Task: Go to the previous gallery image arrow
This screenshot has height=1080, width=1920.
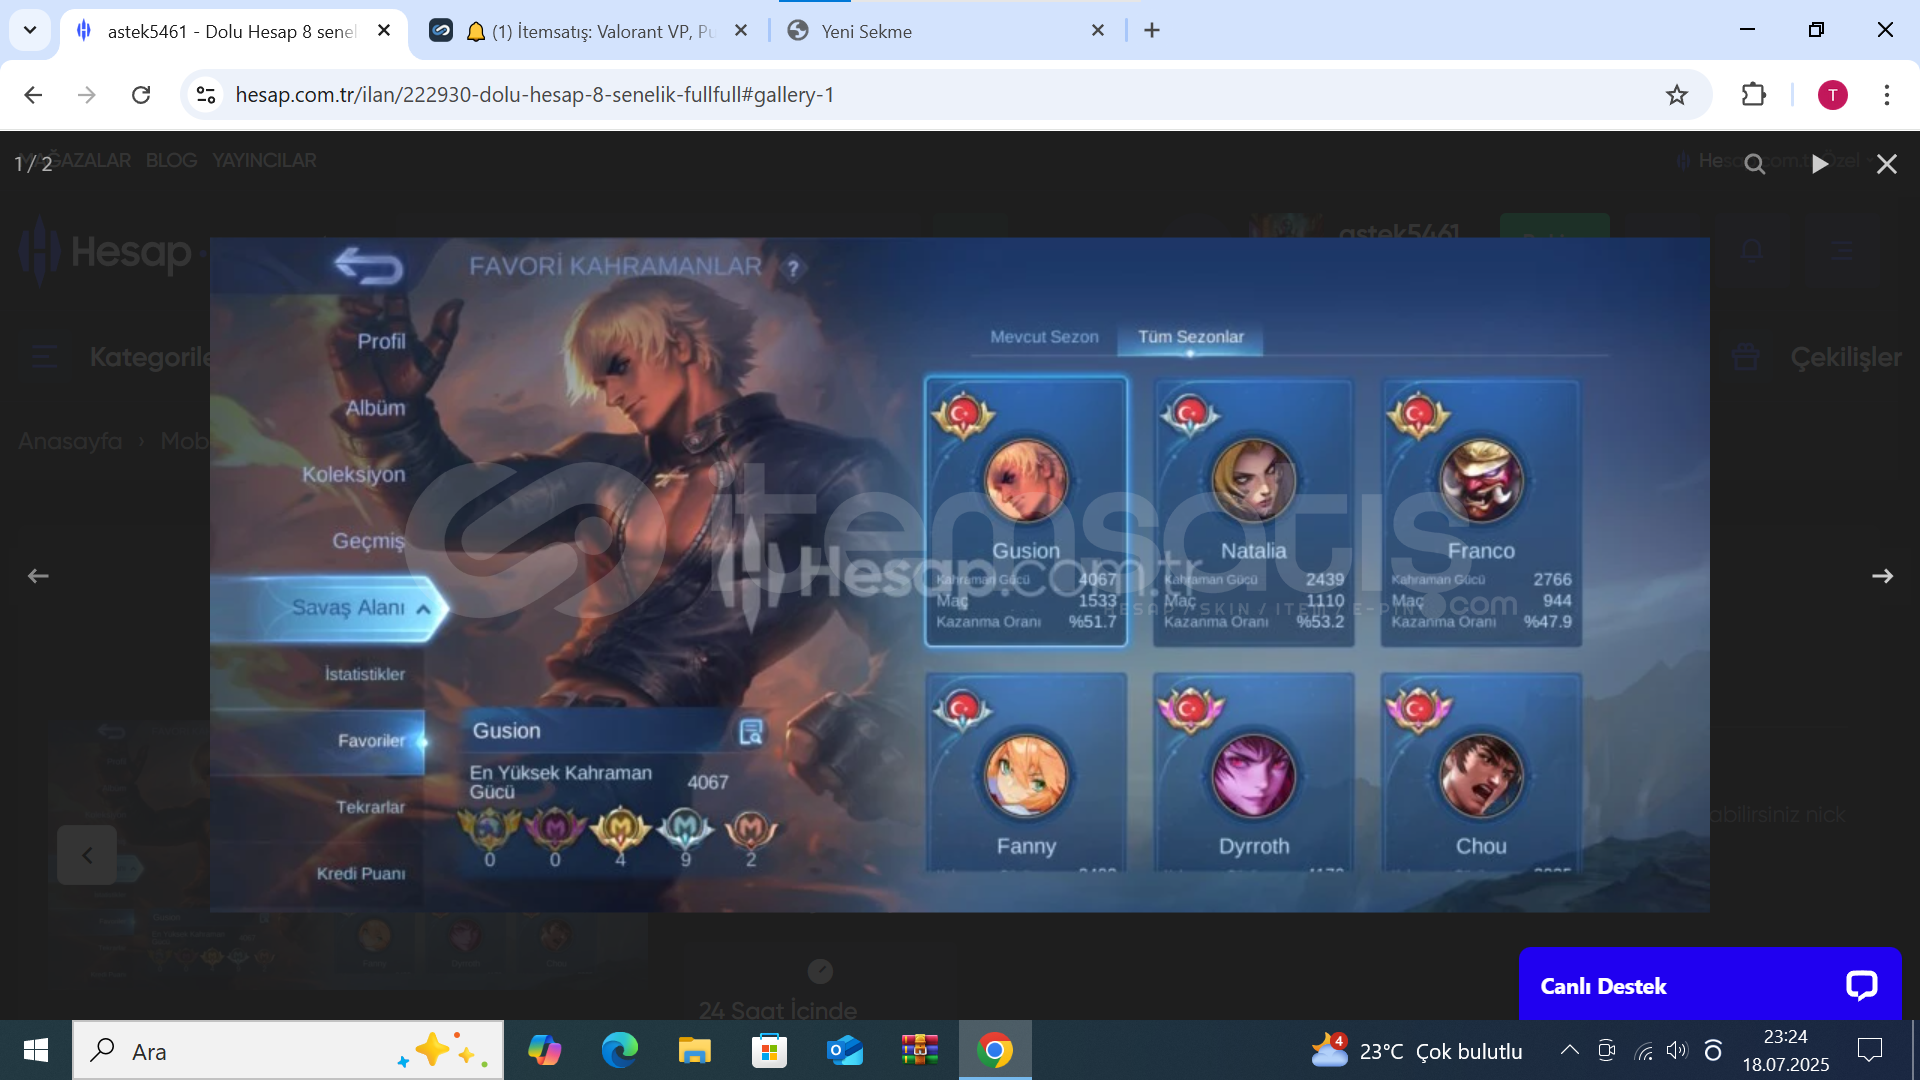Action: [x=38, y=576]
